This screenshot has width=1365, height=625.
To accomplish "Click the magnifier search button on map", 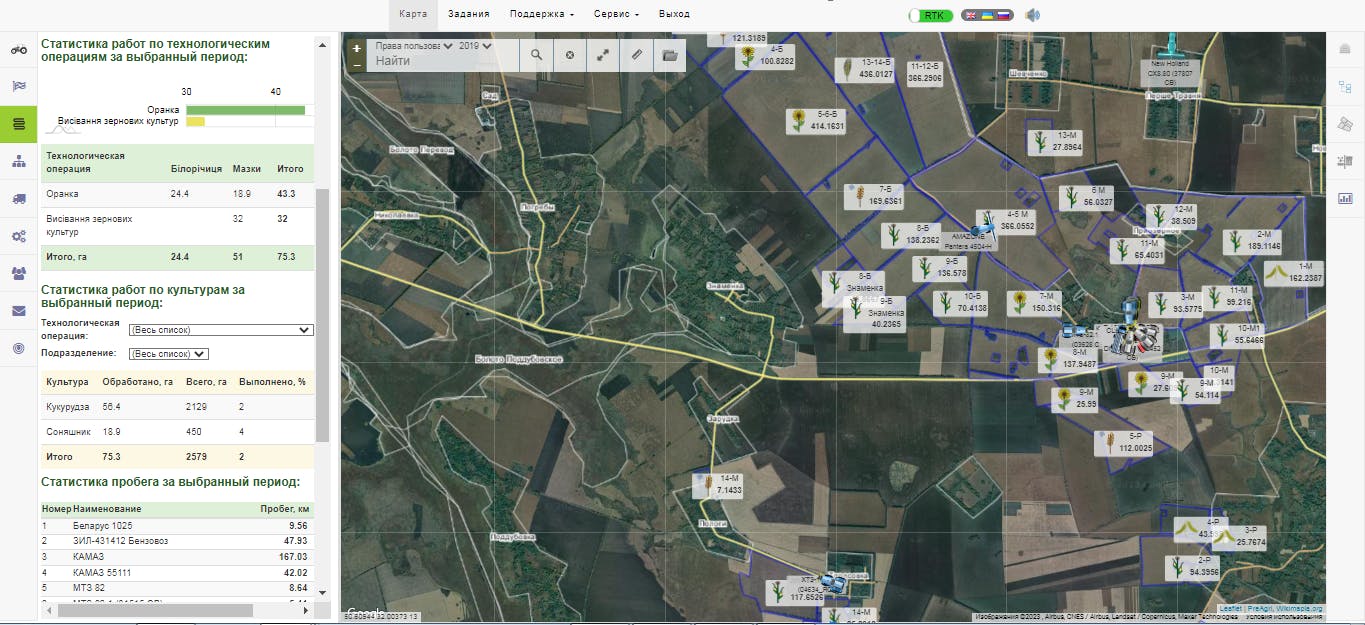I will point(536,55).
